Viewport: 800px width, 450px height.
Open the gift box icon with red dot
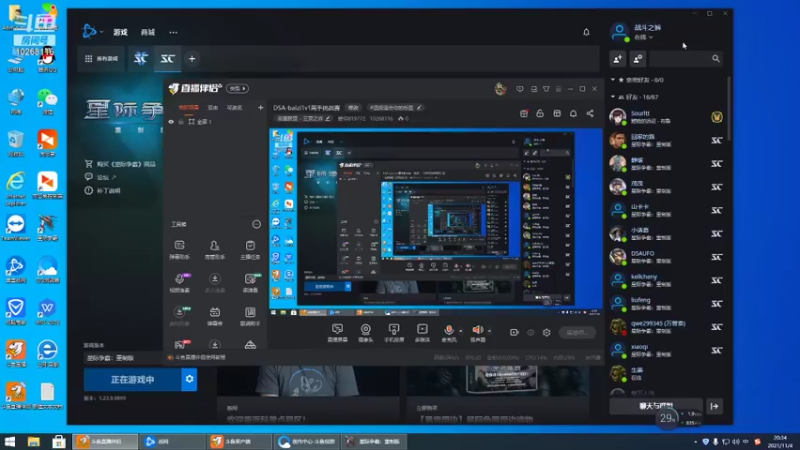coord(524,113)
